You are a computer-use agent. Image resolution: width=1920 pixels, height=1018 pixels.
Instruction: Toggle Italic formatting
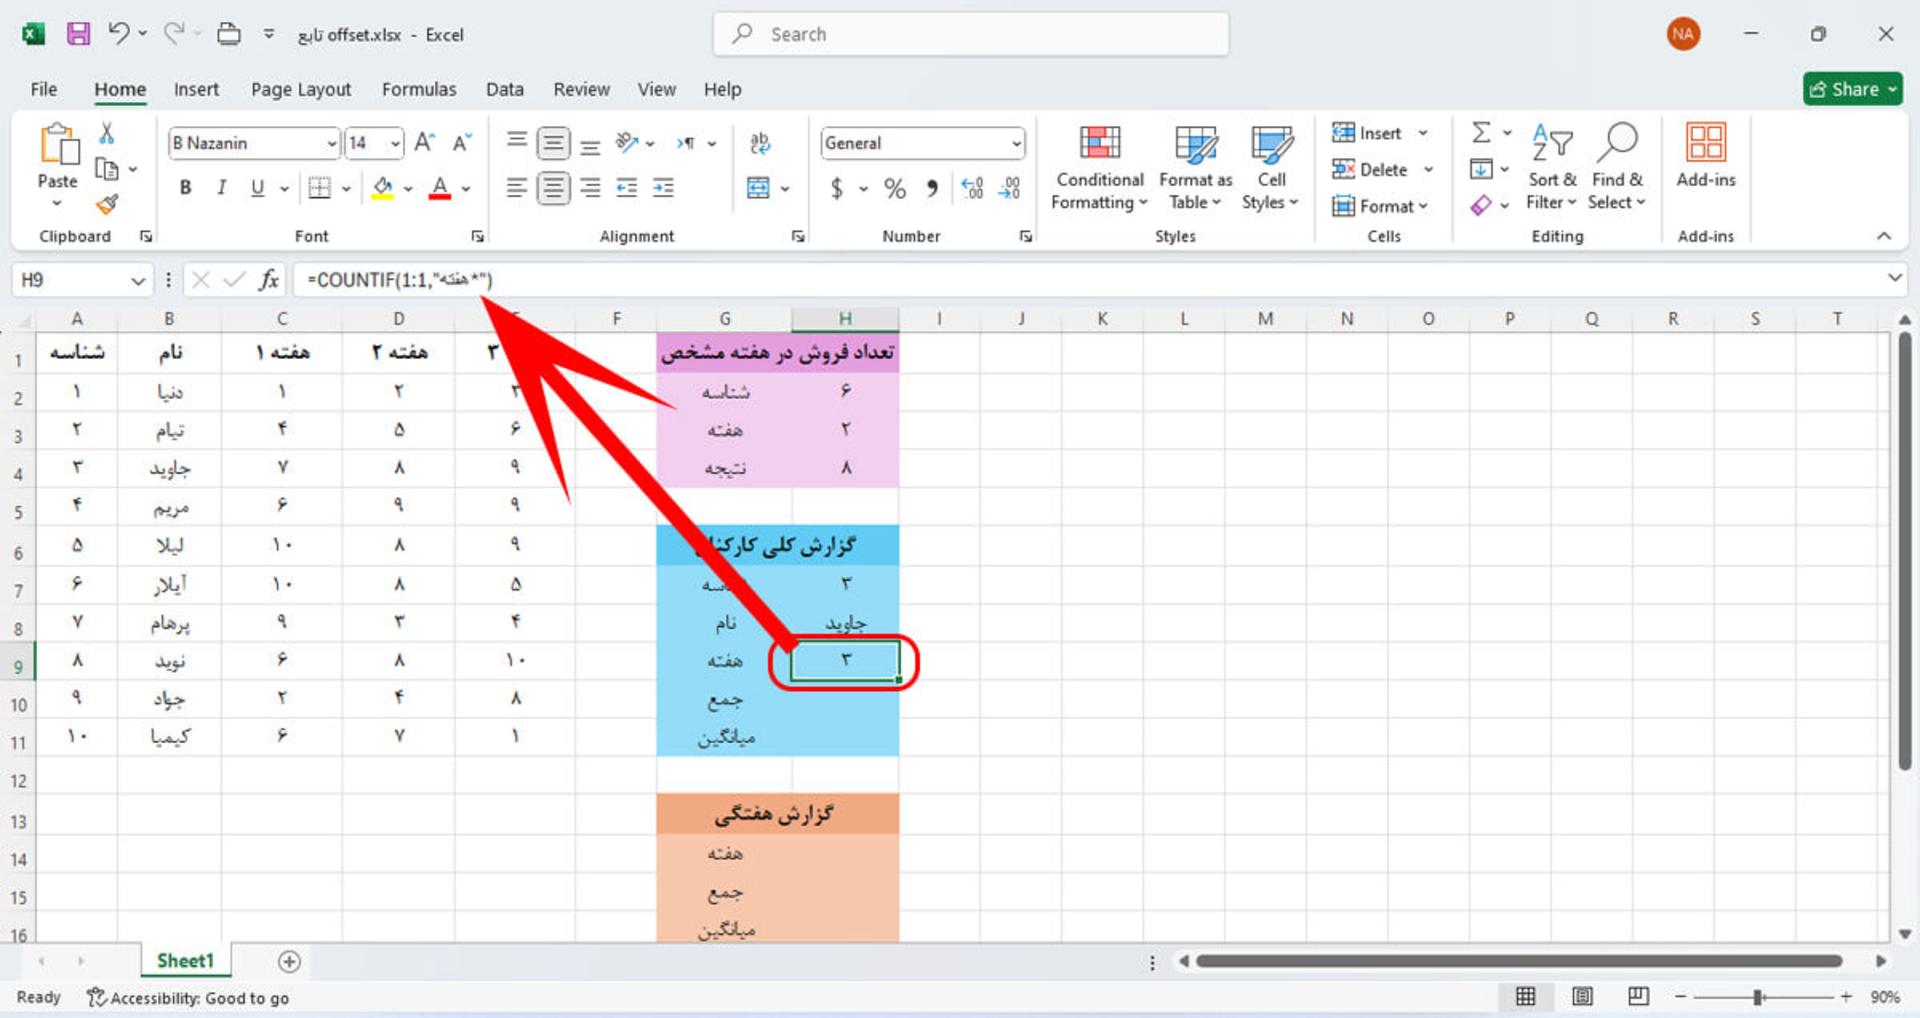[221, 188]
